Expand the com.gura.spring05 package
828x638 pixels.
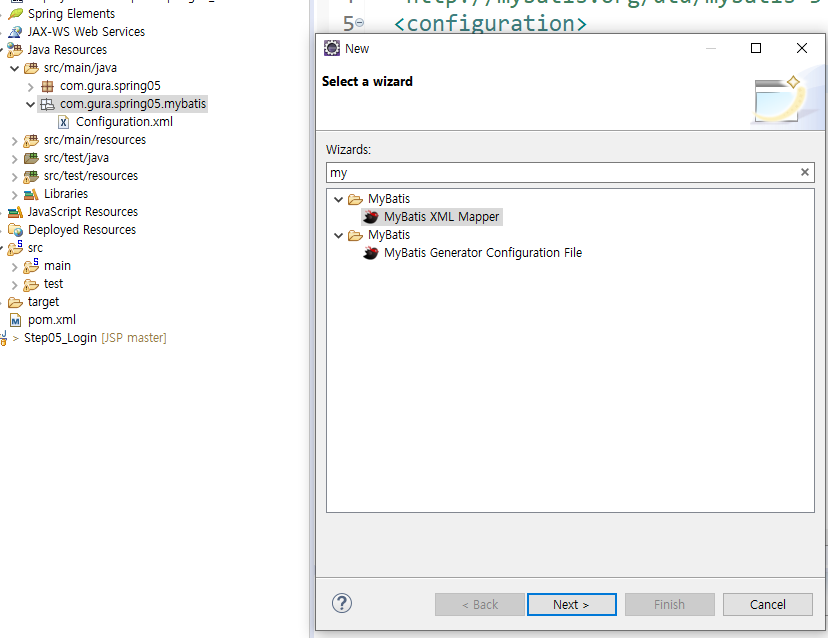point(31,87)
